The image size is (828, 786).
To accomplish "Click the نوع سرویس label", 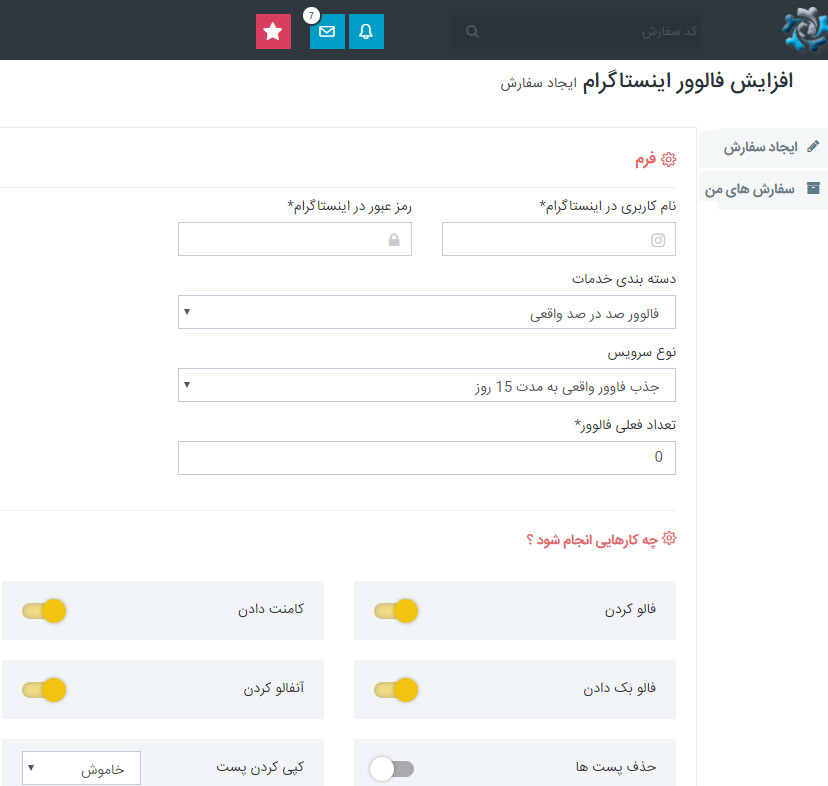I will pos(642,352).
